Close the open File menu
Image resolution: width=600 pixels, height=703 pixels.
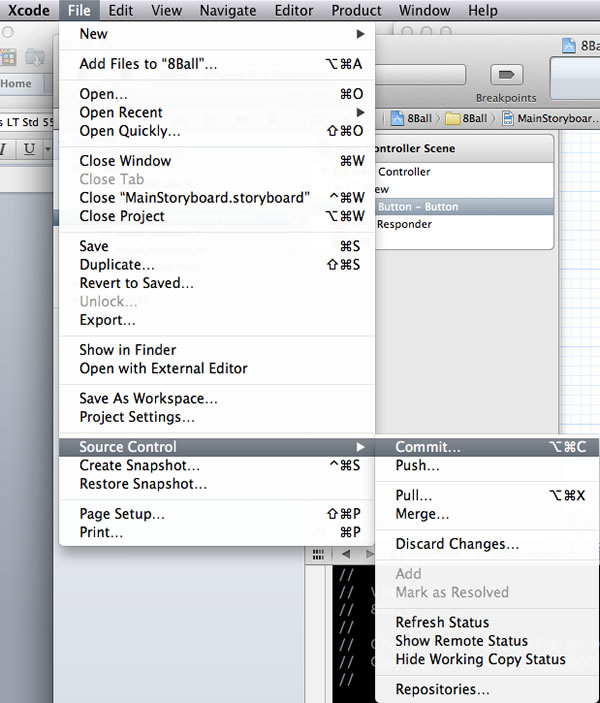point(79,10)
